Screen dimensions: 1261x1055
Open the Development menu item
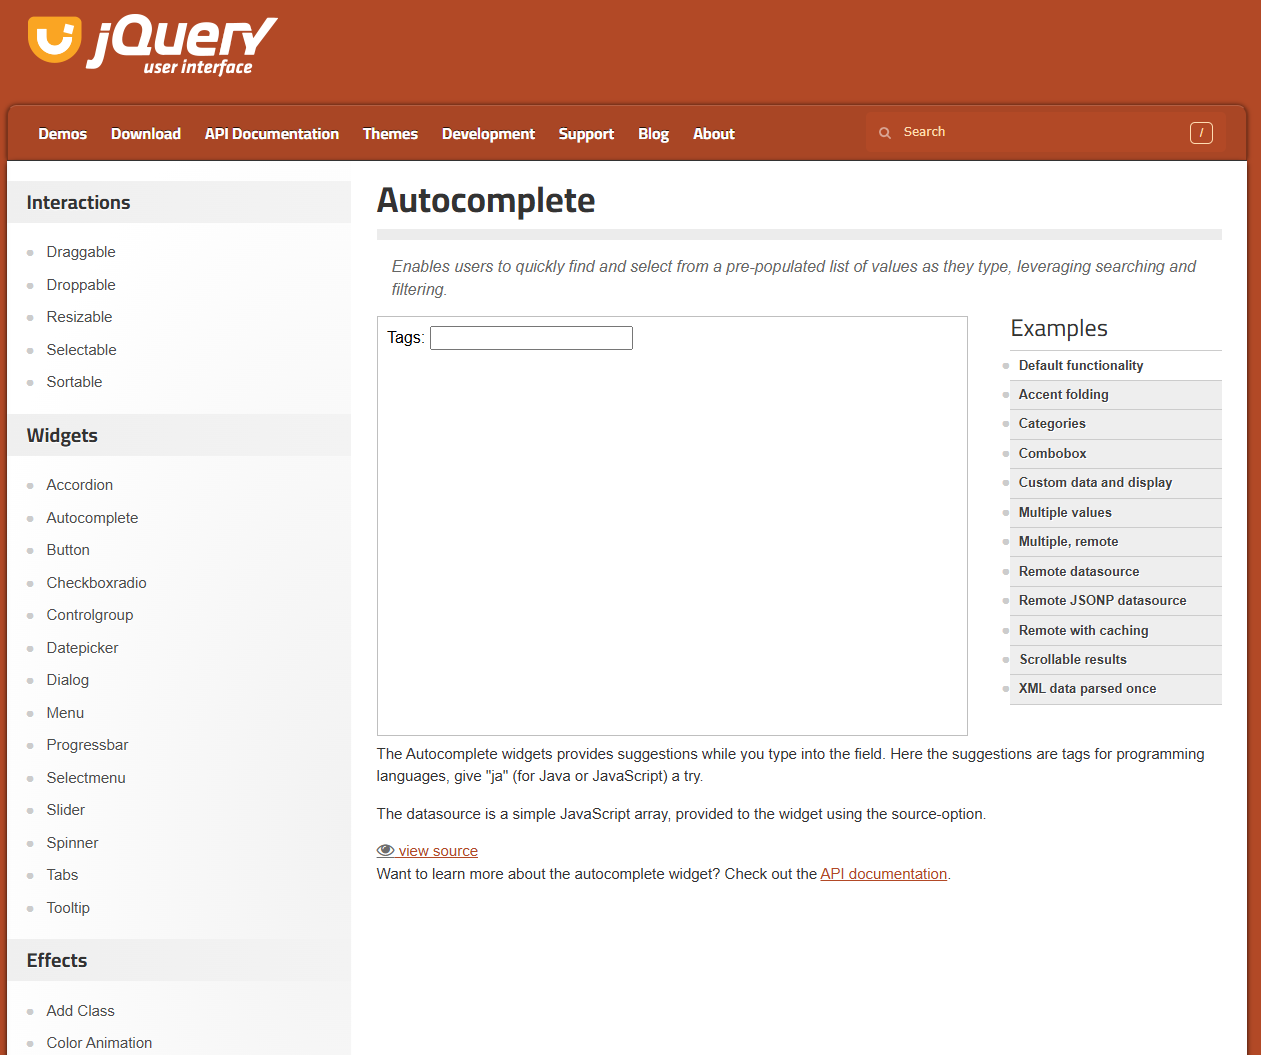pyautogui.click(x=488, y=134)
